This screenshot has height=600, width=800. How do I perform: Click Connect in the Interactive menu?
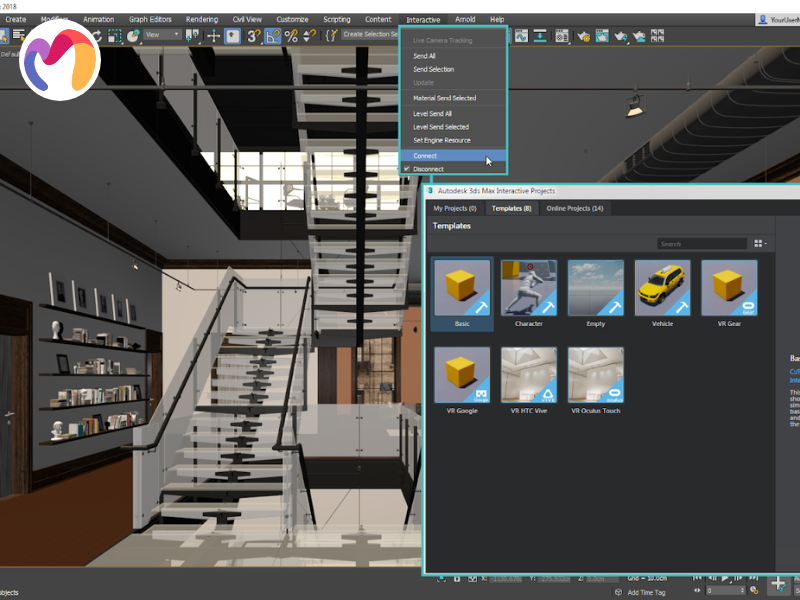[x=425, y=156]
